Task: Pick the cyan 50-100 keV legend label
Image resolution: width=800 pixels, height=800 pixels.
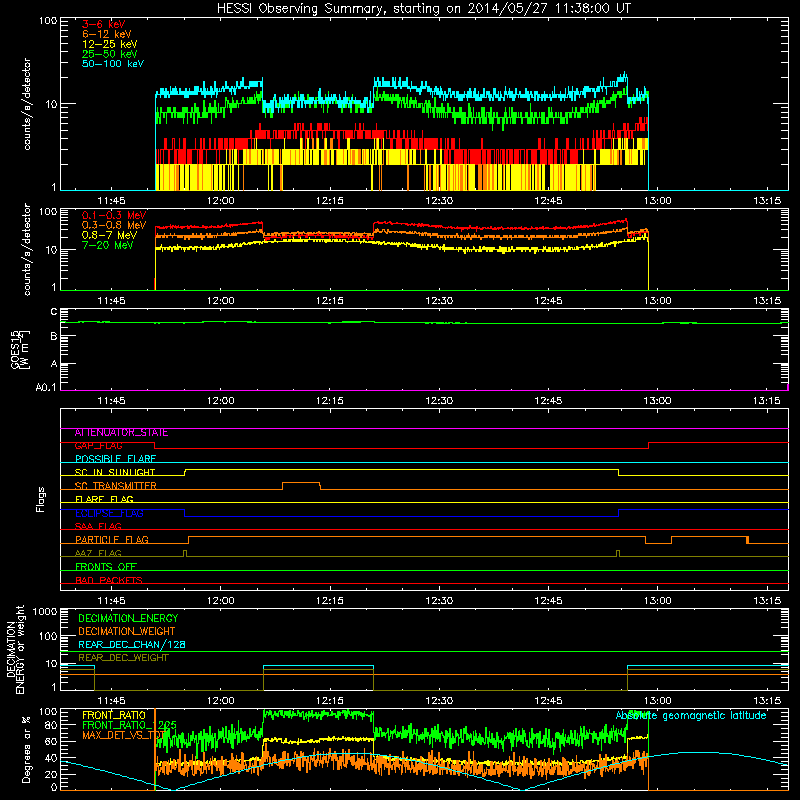Action: pyautogui.click(x=113, y=64)
